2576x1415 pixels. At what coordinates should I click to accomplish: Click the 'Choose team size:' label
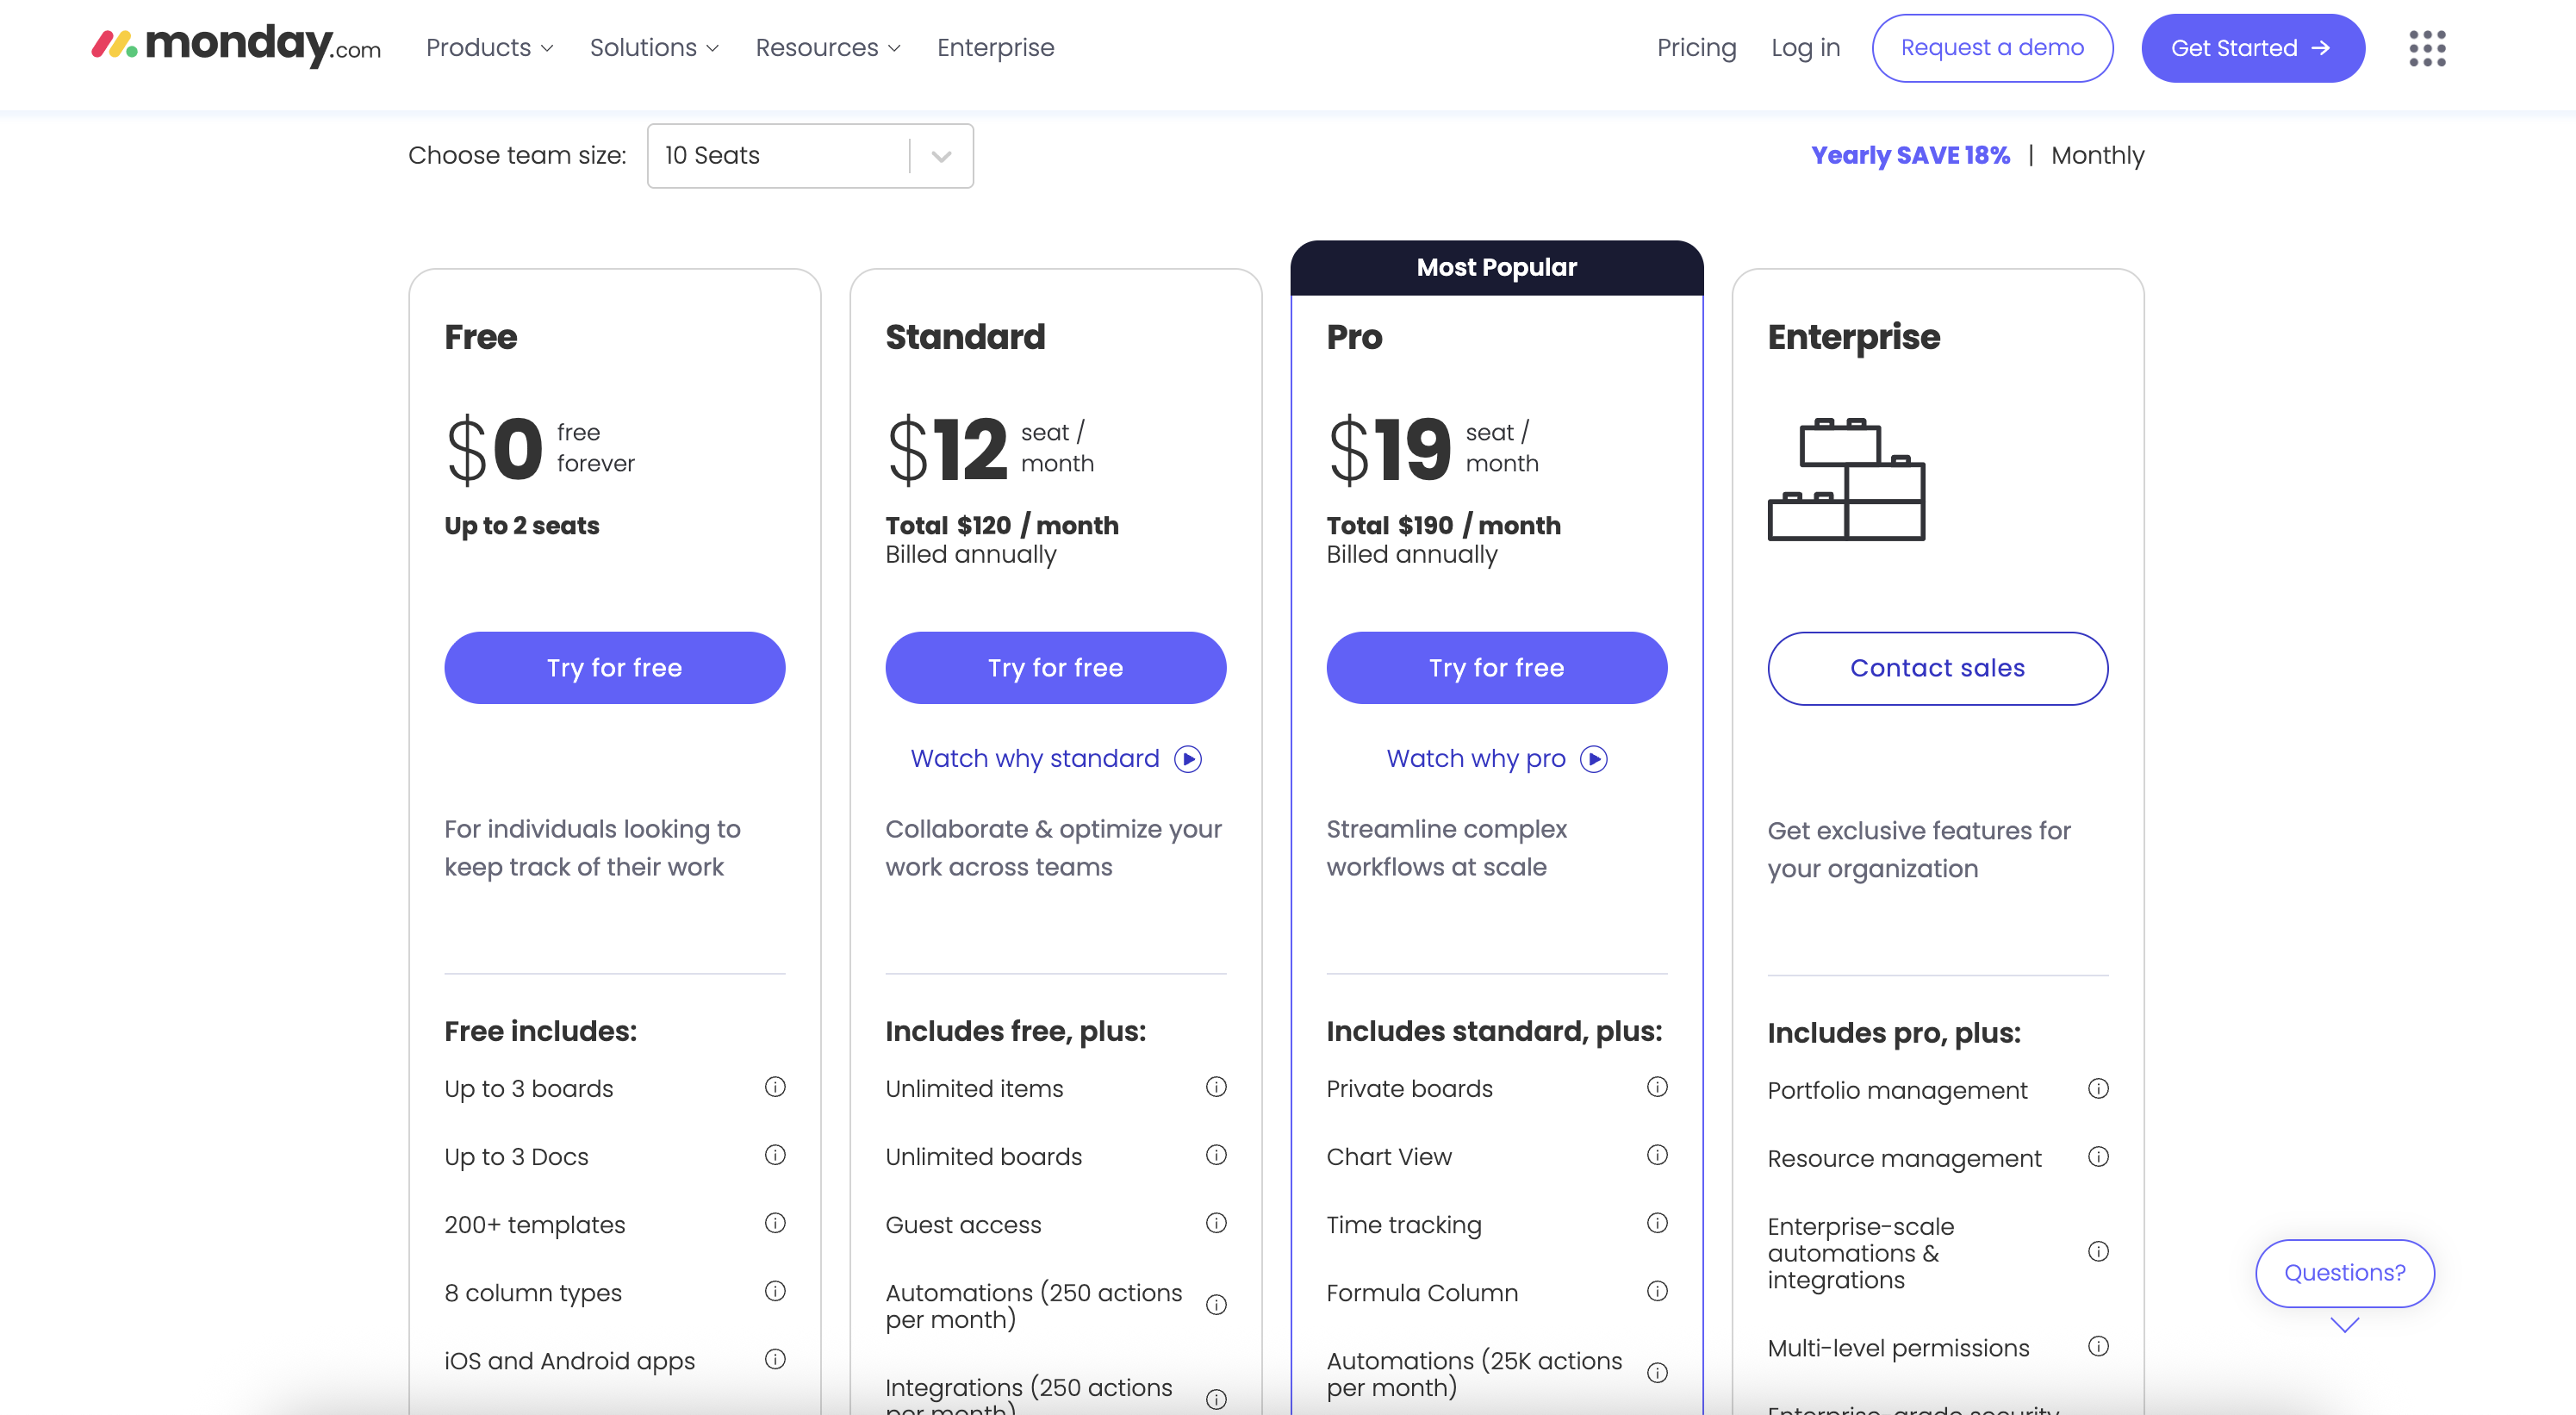pos(517,155)
